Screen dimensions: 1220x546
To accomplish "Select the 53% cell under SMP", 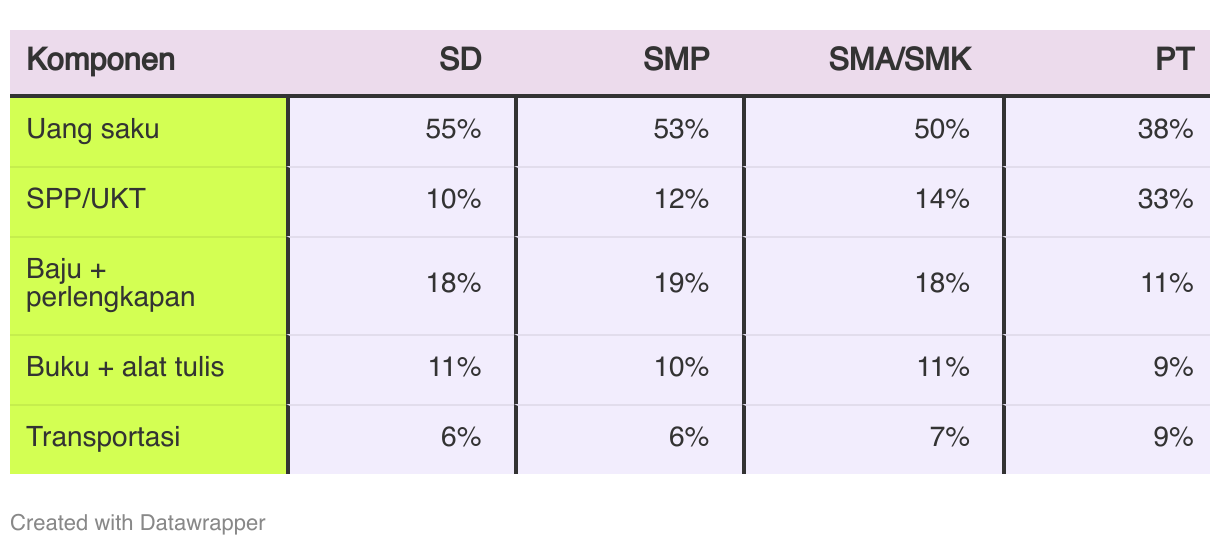I will 682,129.
